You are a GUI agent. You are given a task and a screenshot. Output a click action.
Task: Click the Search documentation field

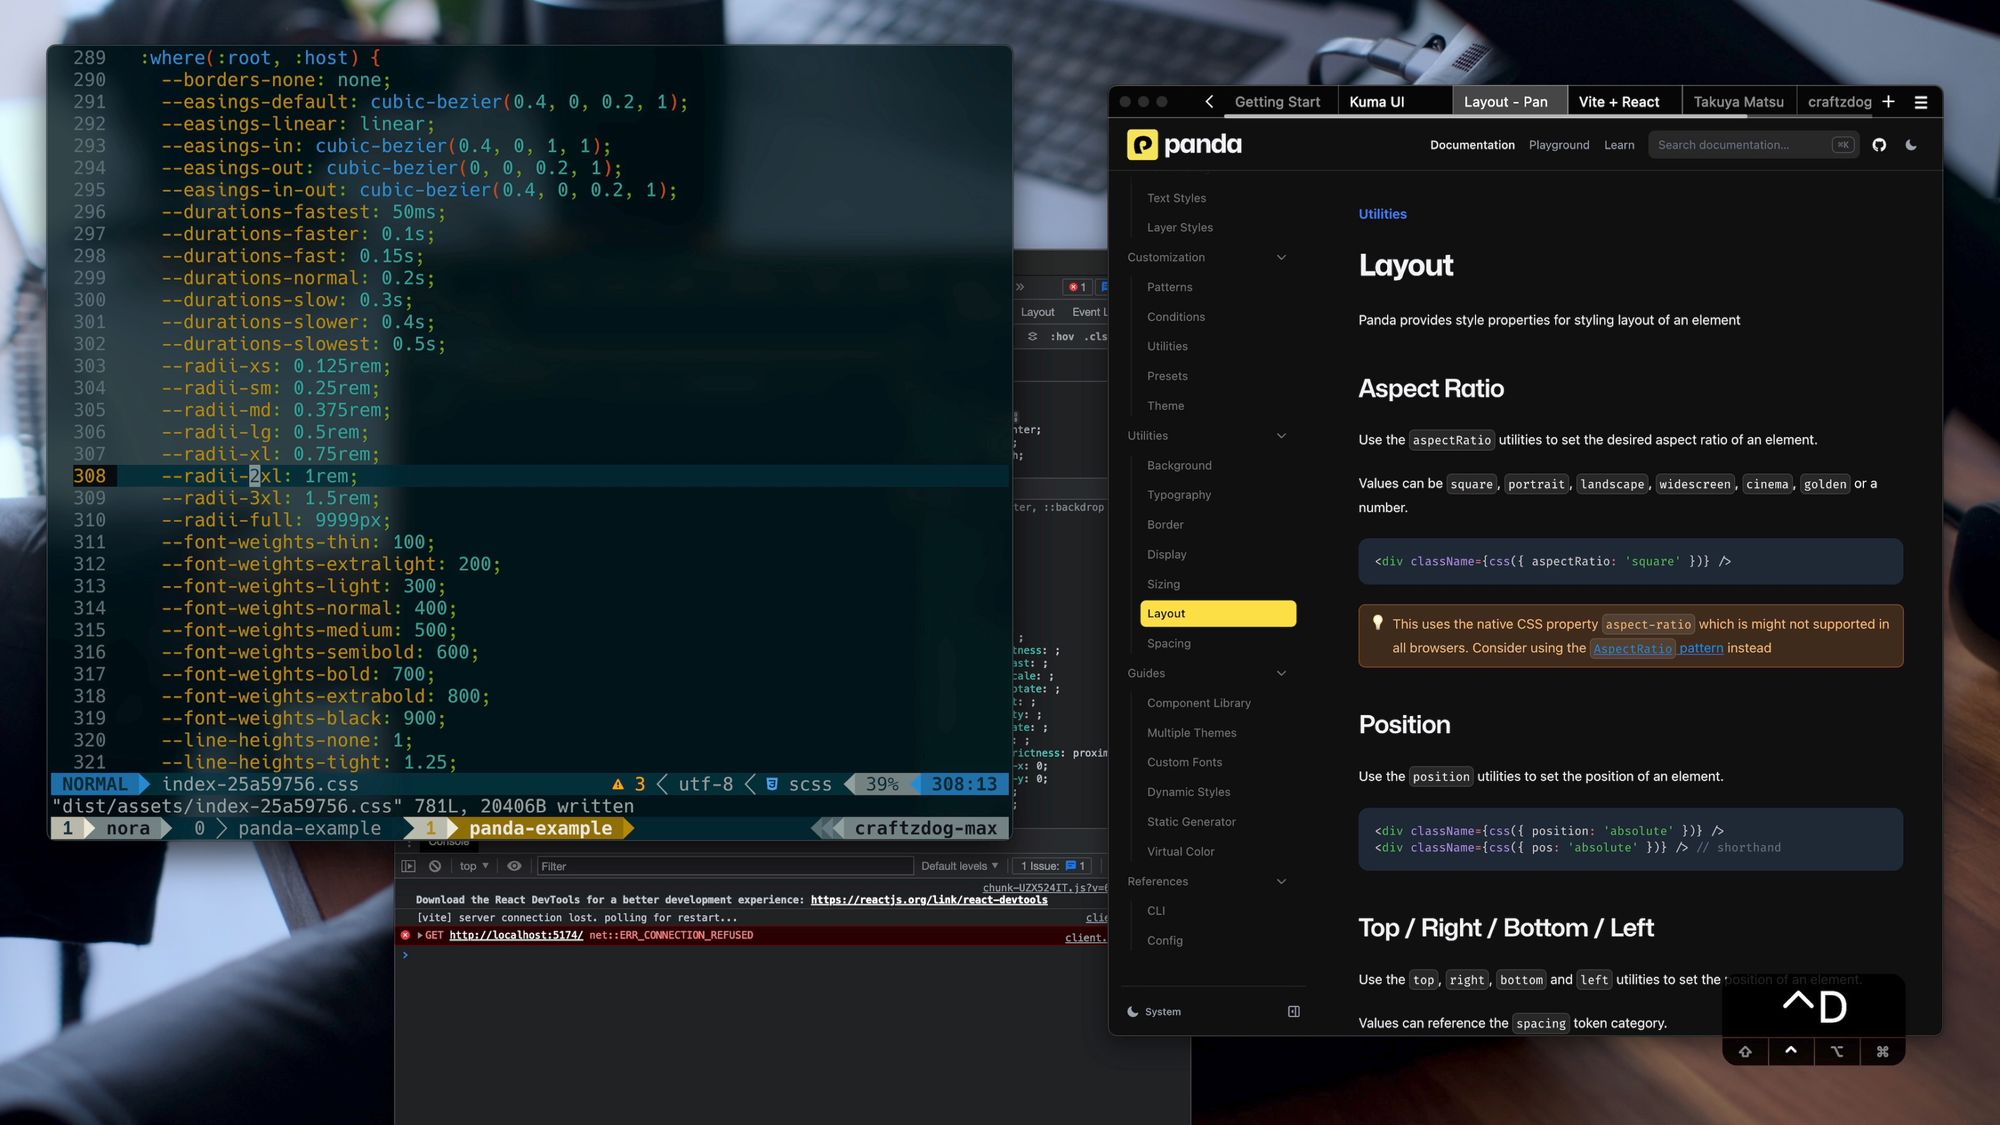[1740, 145]
